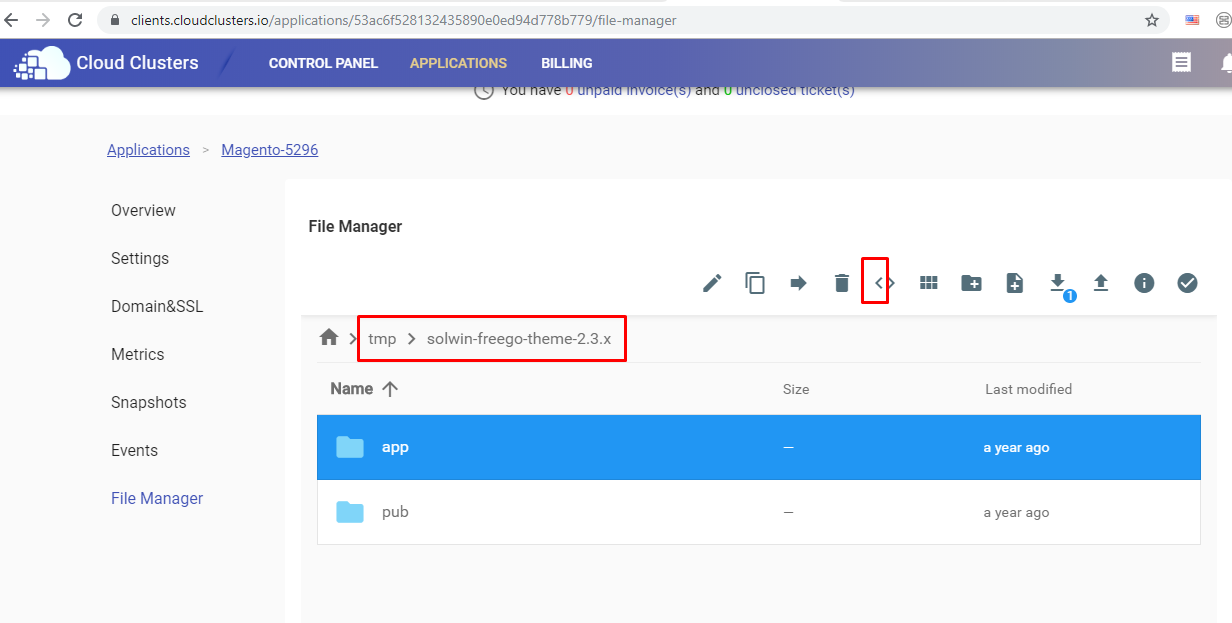The image size is (1232, 623).
Task: Navigate to tmp in breadcrumb
Action: click(x=382, y=339)
